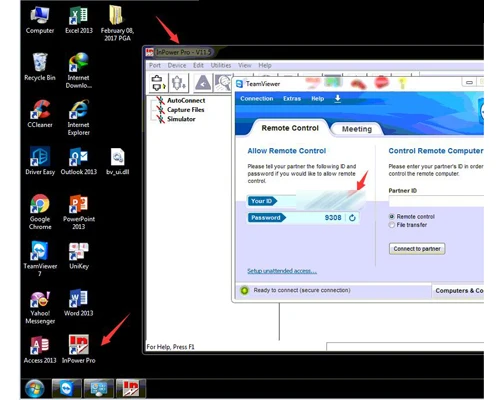
Task: Open the InPower Device menu
Action: tap(177, 65)
